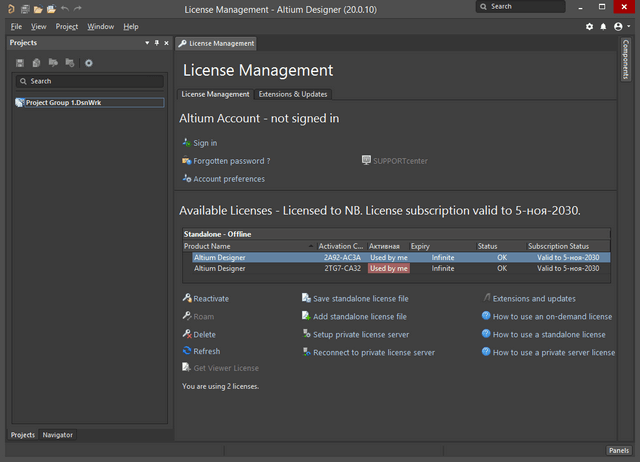This screenshot has height=462, width=640.
Task: Open the Project menu
Action: (x=67, y=26)
